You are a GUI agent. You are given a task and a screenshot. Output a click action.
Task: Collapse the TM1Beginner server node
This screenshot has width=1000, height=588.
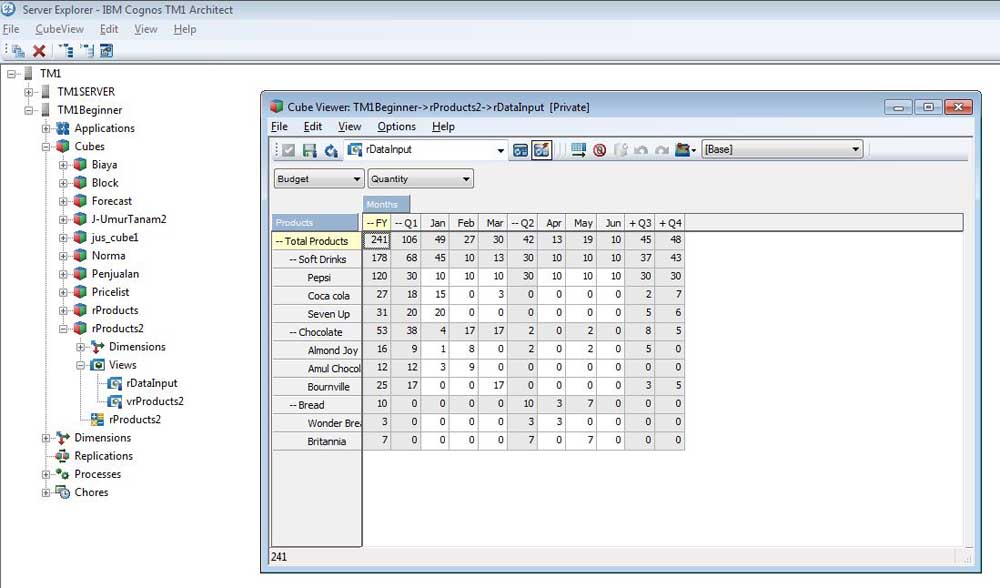29,110
